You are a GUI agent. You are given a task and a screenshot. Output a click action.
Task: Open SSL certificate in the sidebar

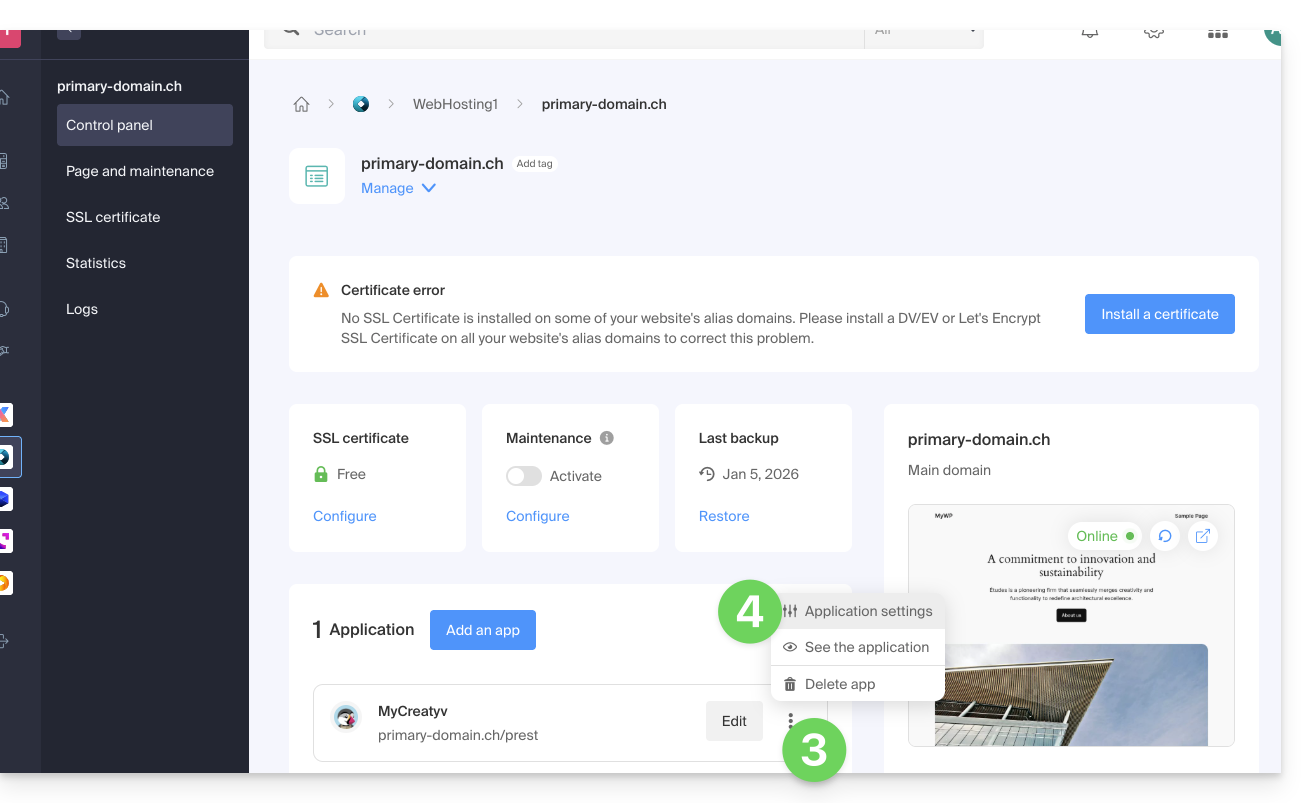[113, 217]
